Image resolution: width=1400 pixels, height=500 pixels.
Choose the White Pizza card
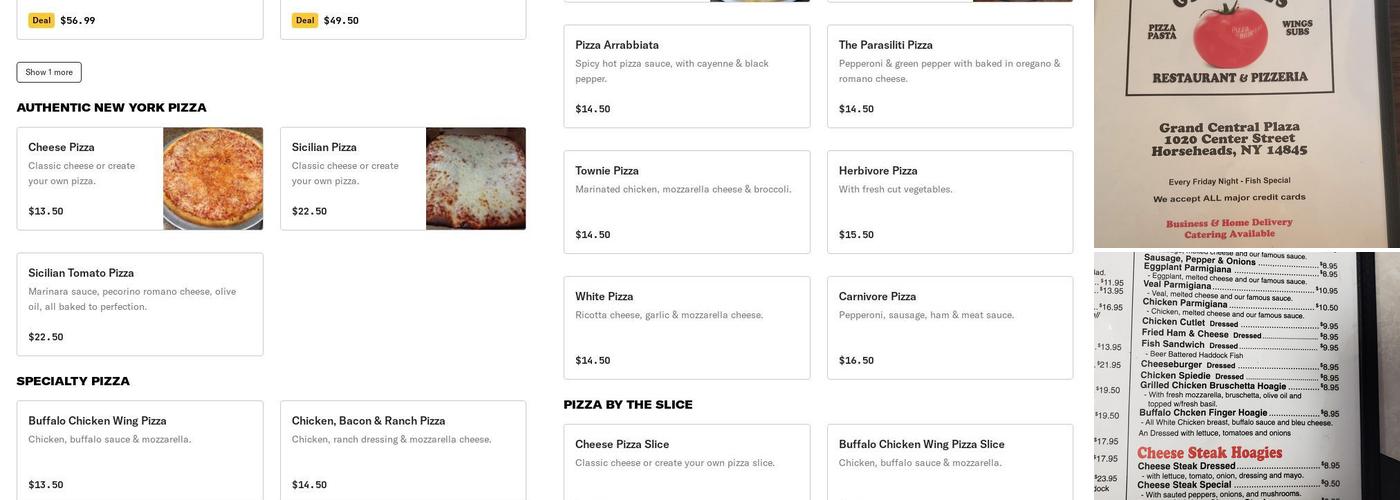687,328
